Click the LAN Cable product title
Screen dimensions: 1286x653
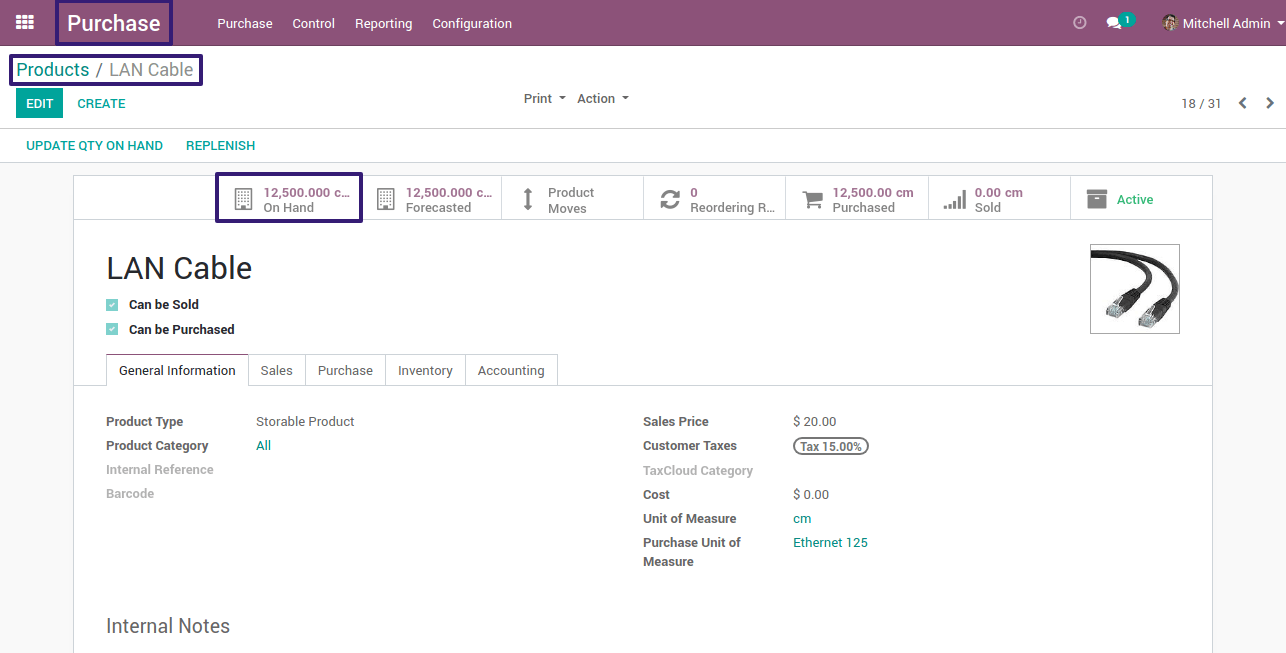179,268
